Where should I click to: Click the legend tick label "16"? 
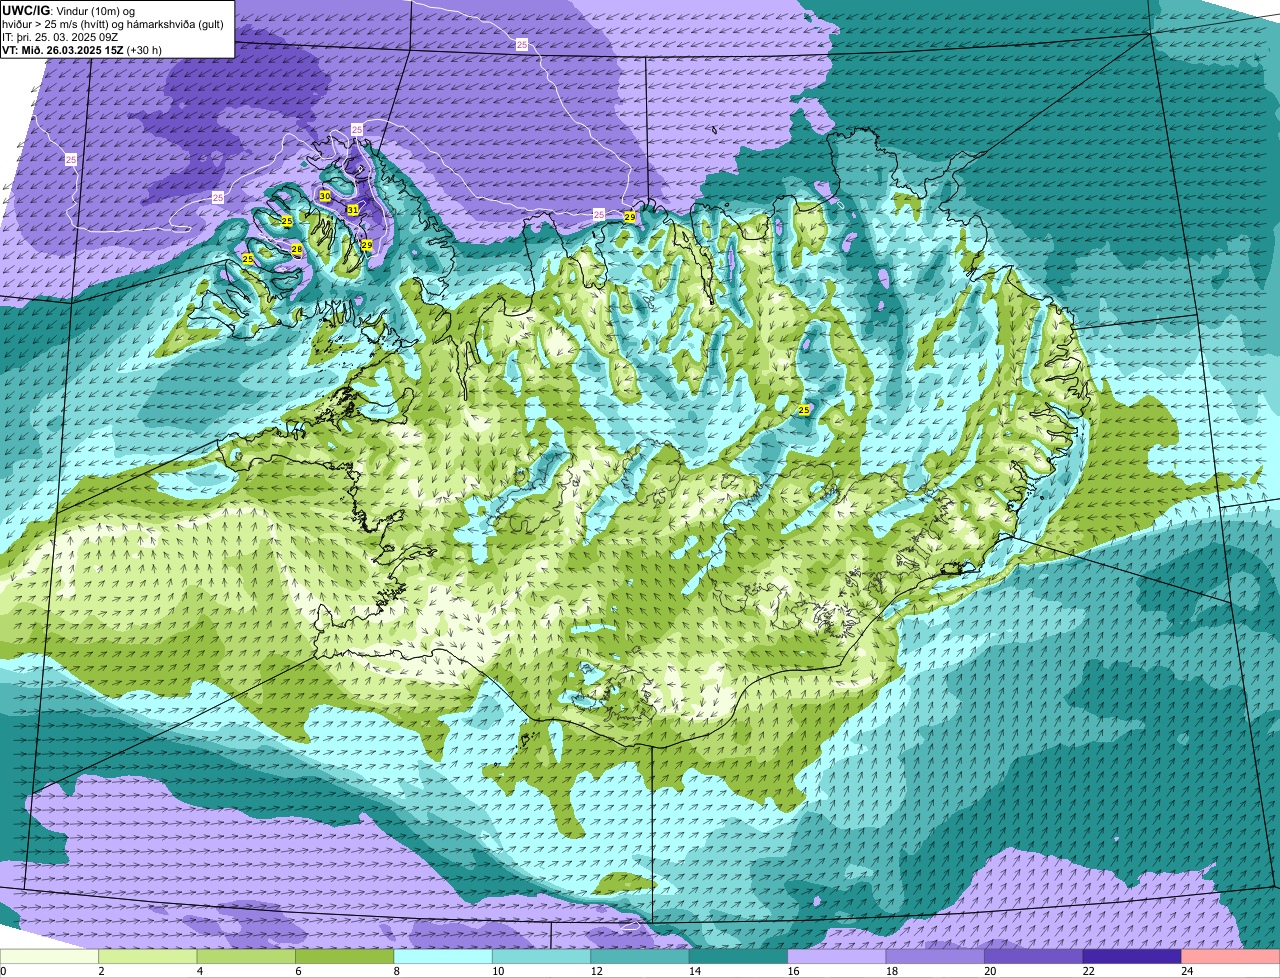point(793,971)
